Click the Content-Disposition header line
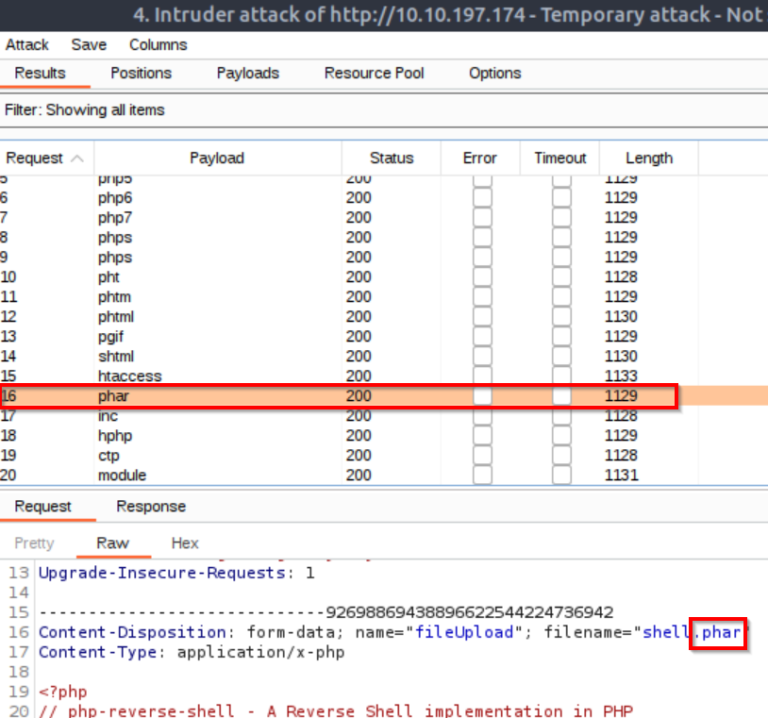Image resolution: width=768 pixels, height=718 pixels. (x=393, y=632)
